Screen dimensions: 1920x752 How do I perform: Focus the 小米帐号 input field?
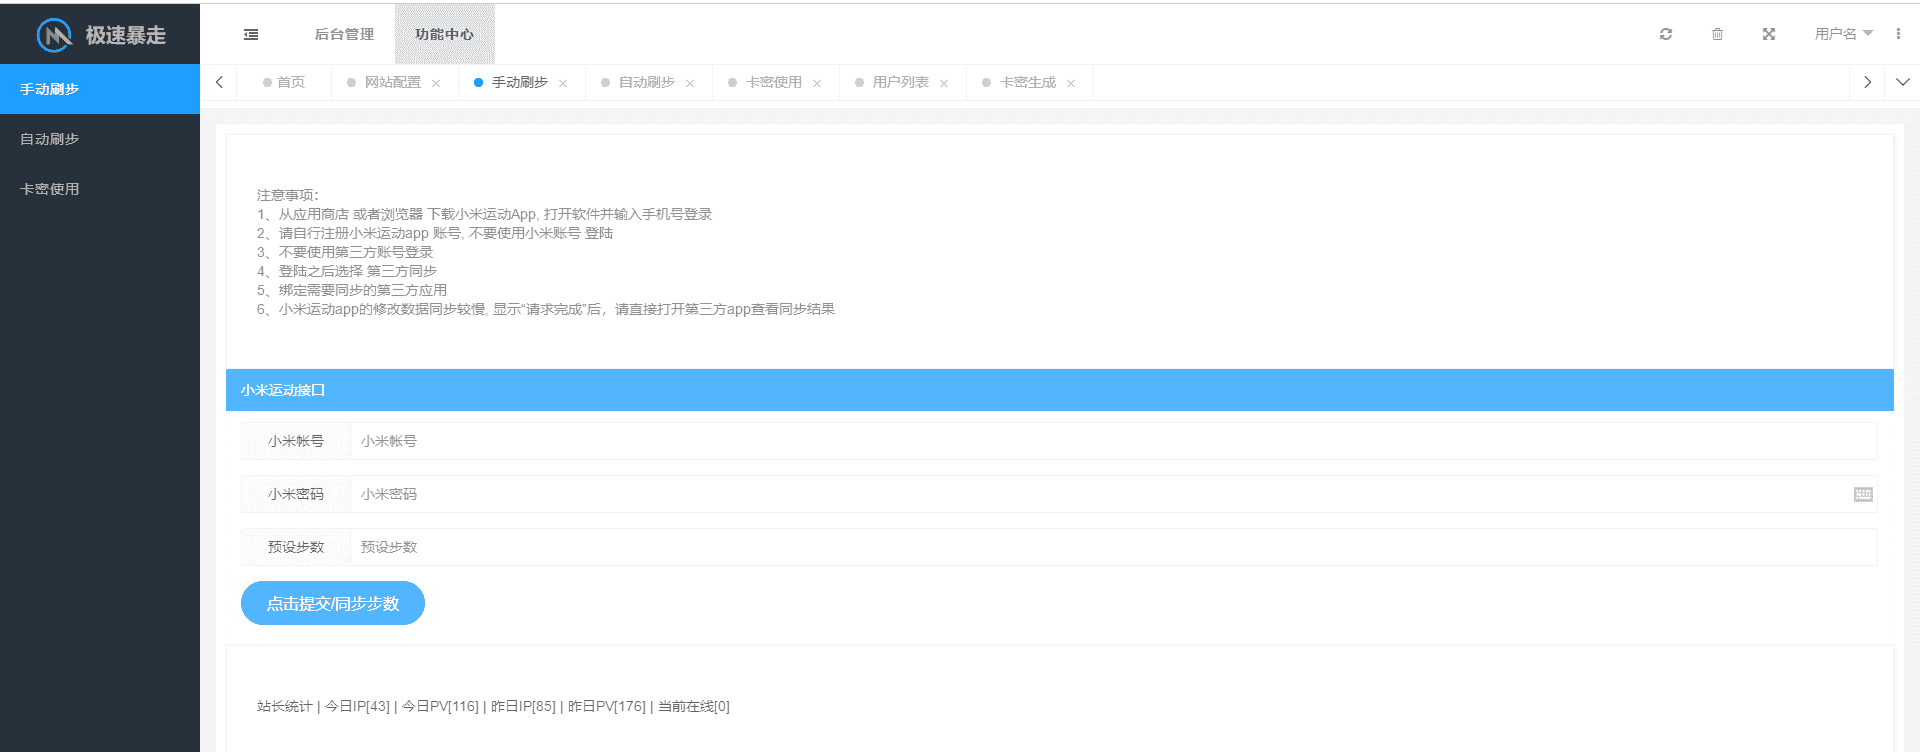[x=1113, y=441]
